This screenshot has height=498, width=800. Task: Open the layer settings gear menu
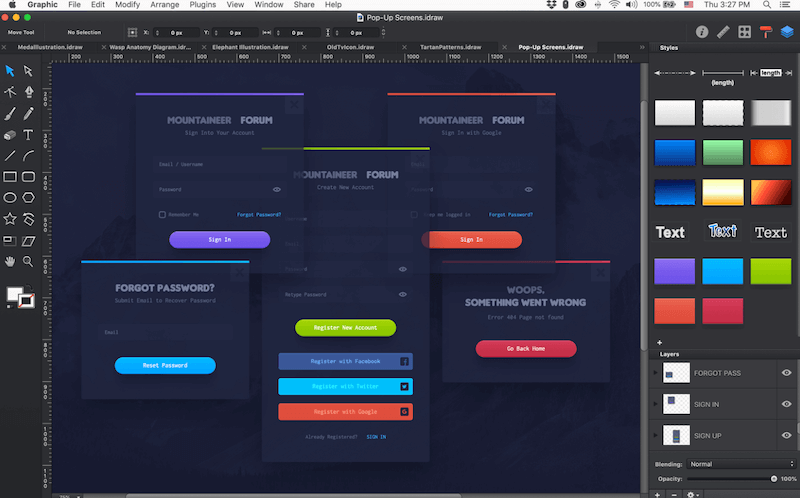point(692,494)
